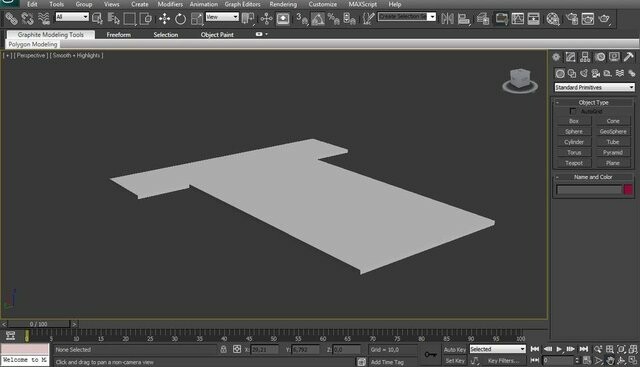The width and height of the screenshot is (640, 367).
Task: Click the Teapot primitive button
Action: pyautogui.click(x=574, y=163)
